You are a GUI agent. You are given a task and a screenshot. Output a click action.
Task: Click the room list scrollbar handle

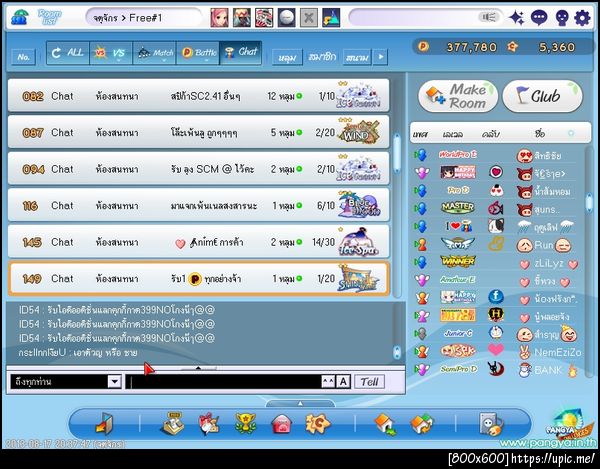(x=397, y=153)
